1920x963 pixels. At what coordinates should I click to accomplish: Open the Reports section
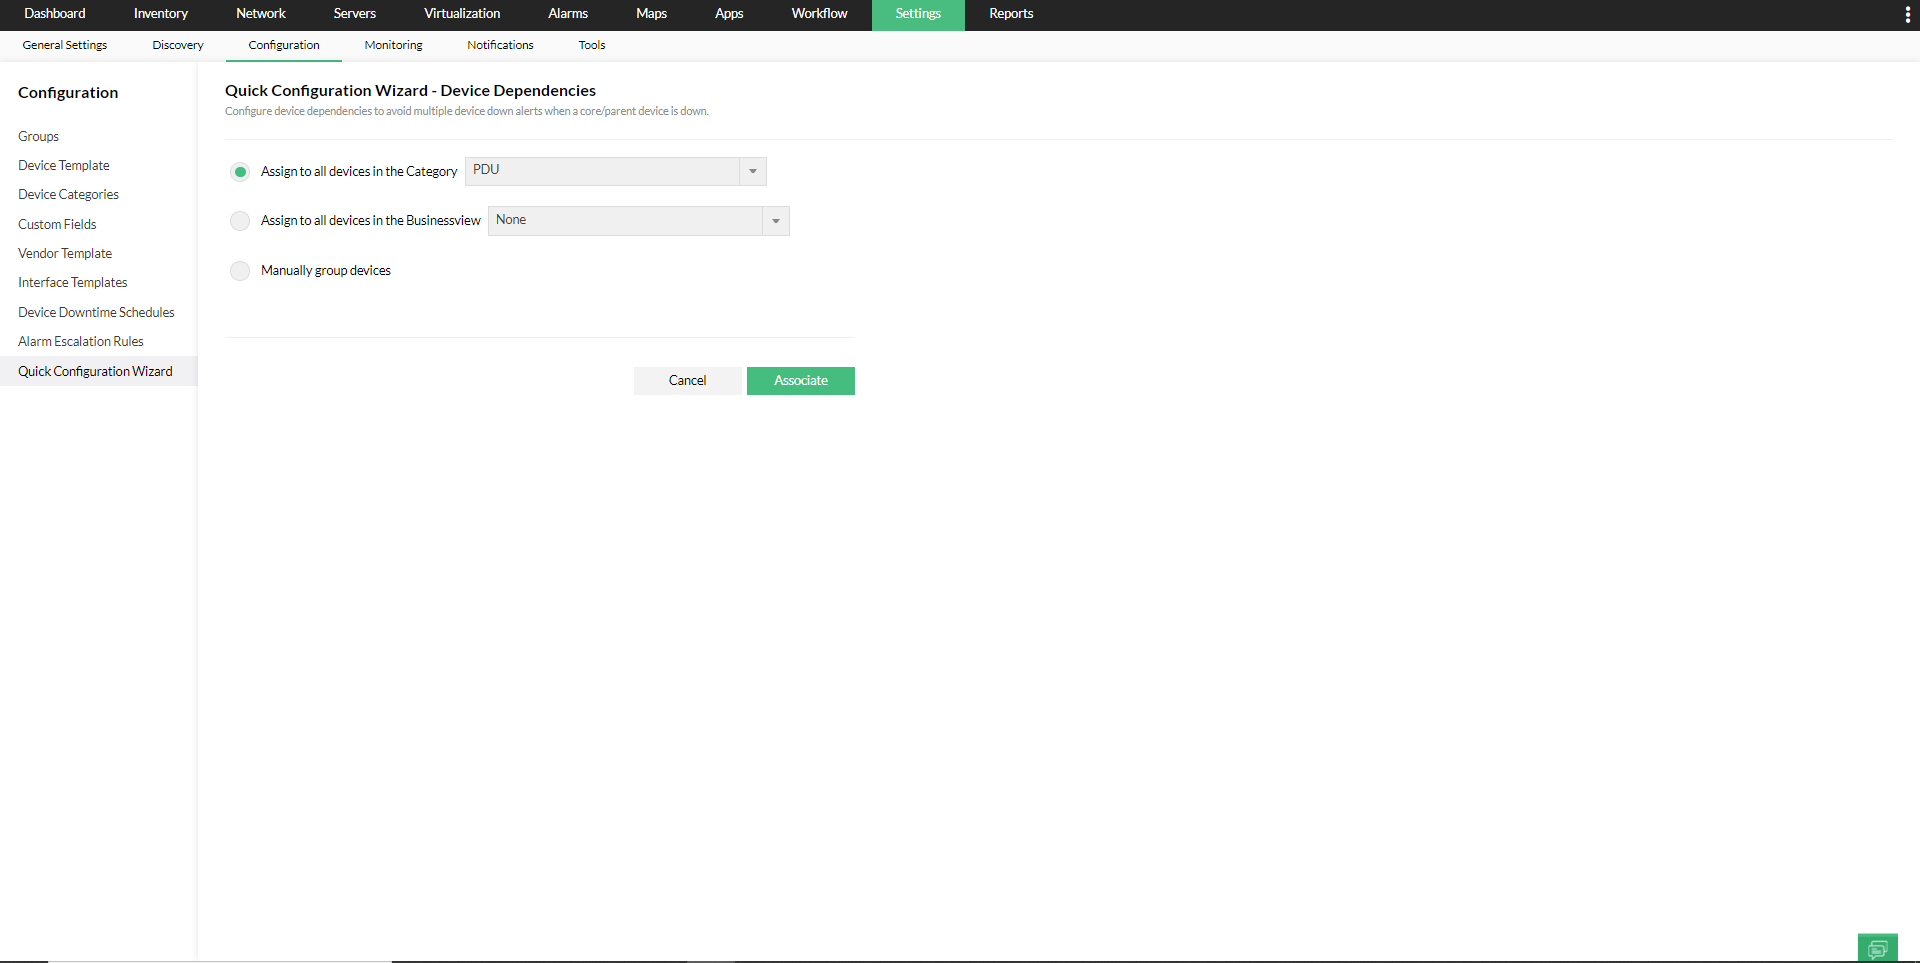coord(1010,14)
